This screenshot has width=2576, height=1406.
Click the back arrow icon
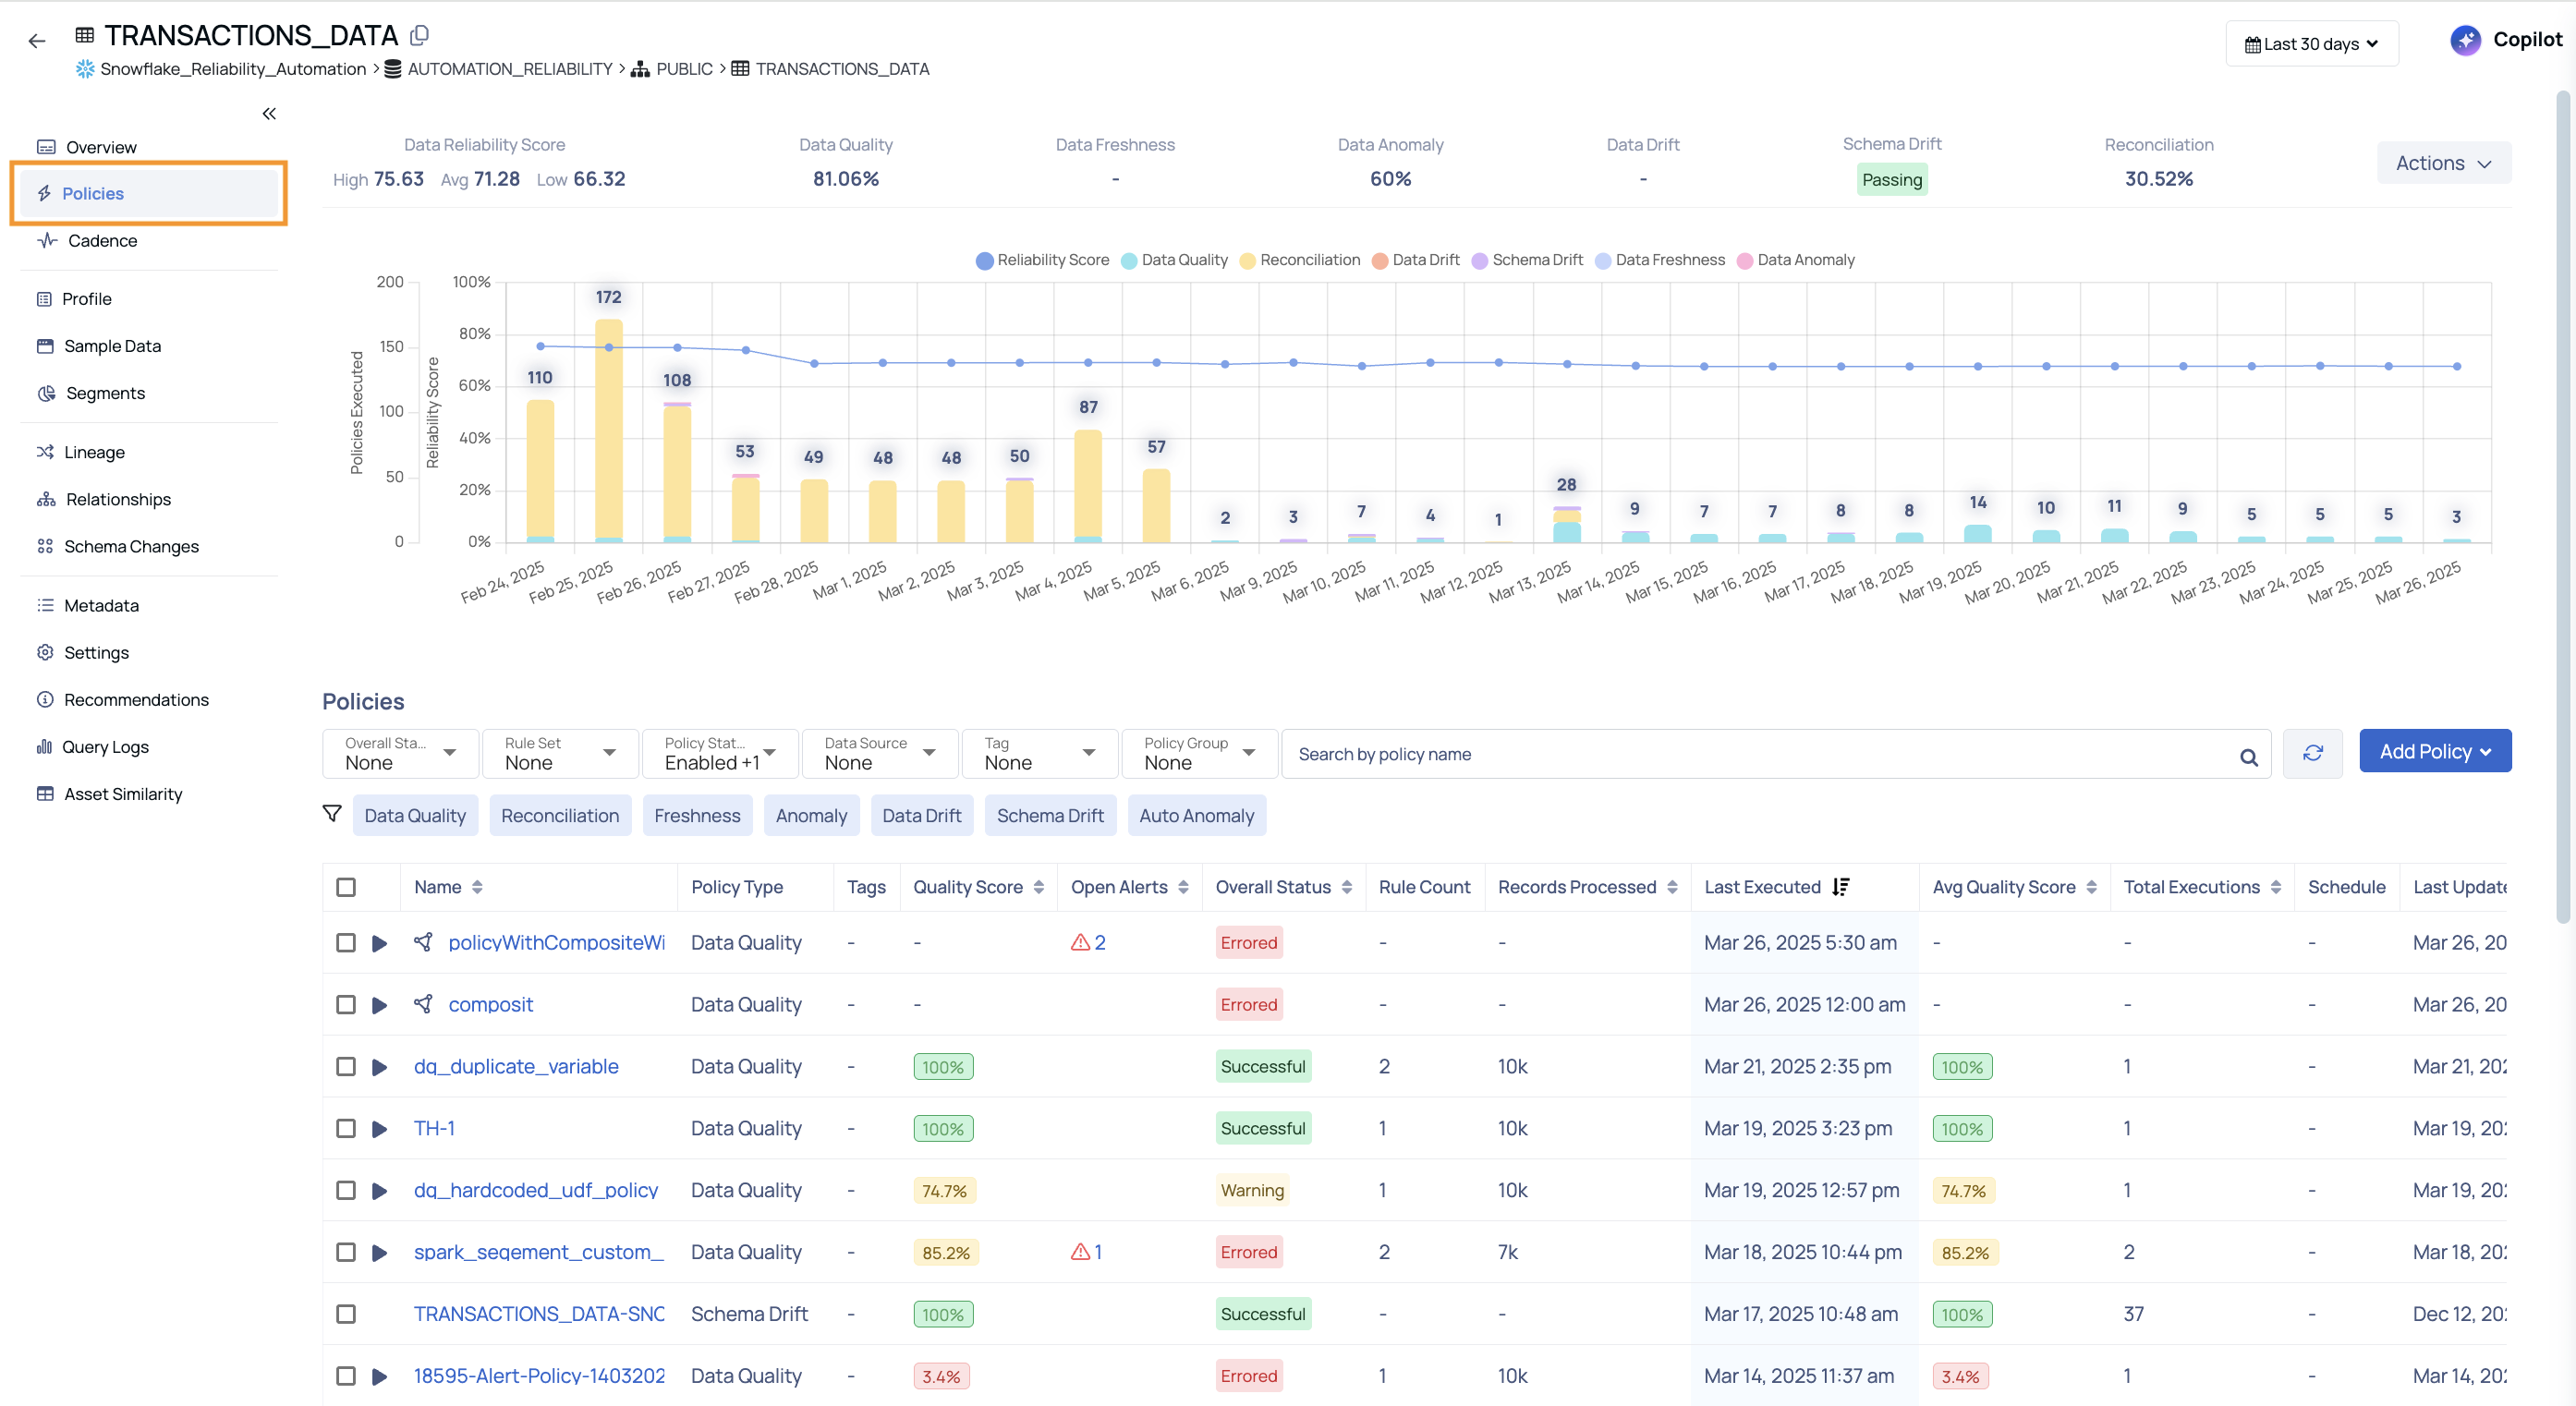[x=37, y=41]
